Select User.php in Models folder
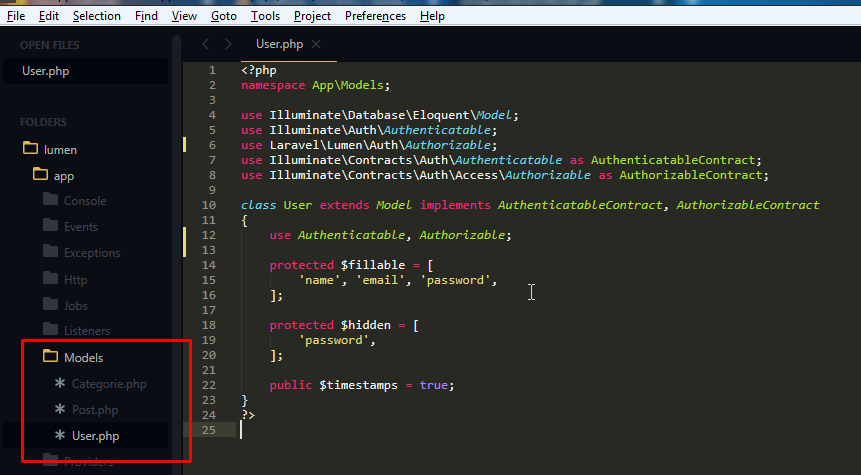861x475 pixels. pos(96,436)
